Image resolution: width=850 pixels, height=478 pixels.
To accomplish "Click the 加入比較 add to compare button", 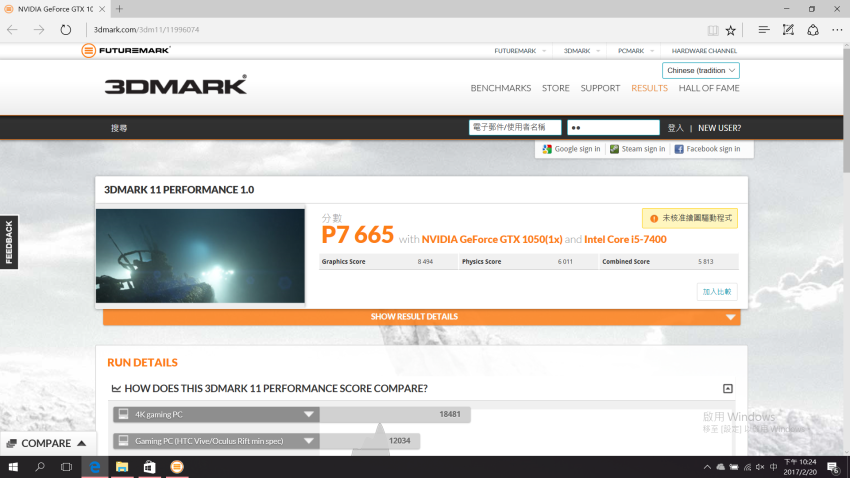I will [x=717, y=292].
